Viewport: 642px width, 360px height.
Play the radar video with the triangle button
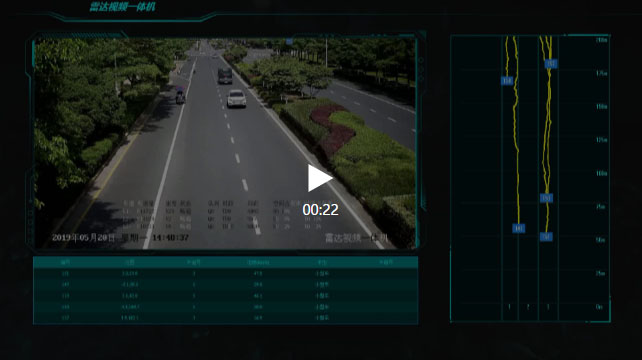point(320,178)
